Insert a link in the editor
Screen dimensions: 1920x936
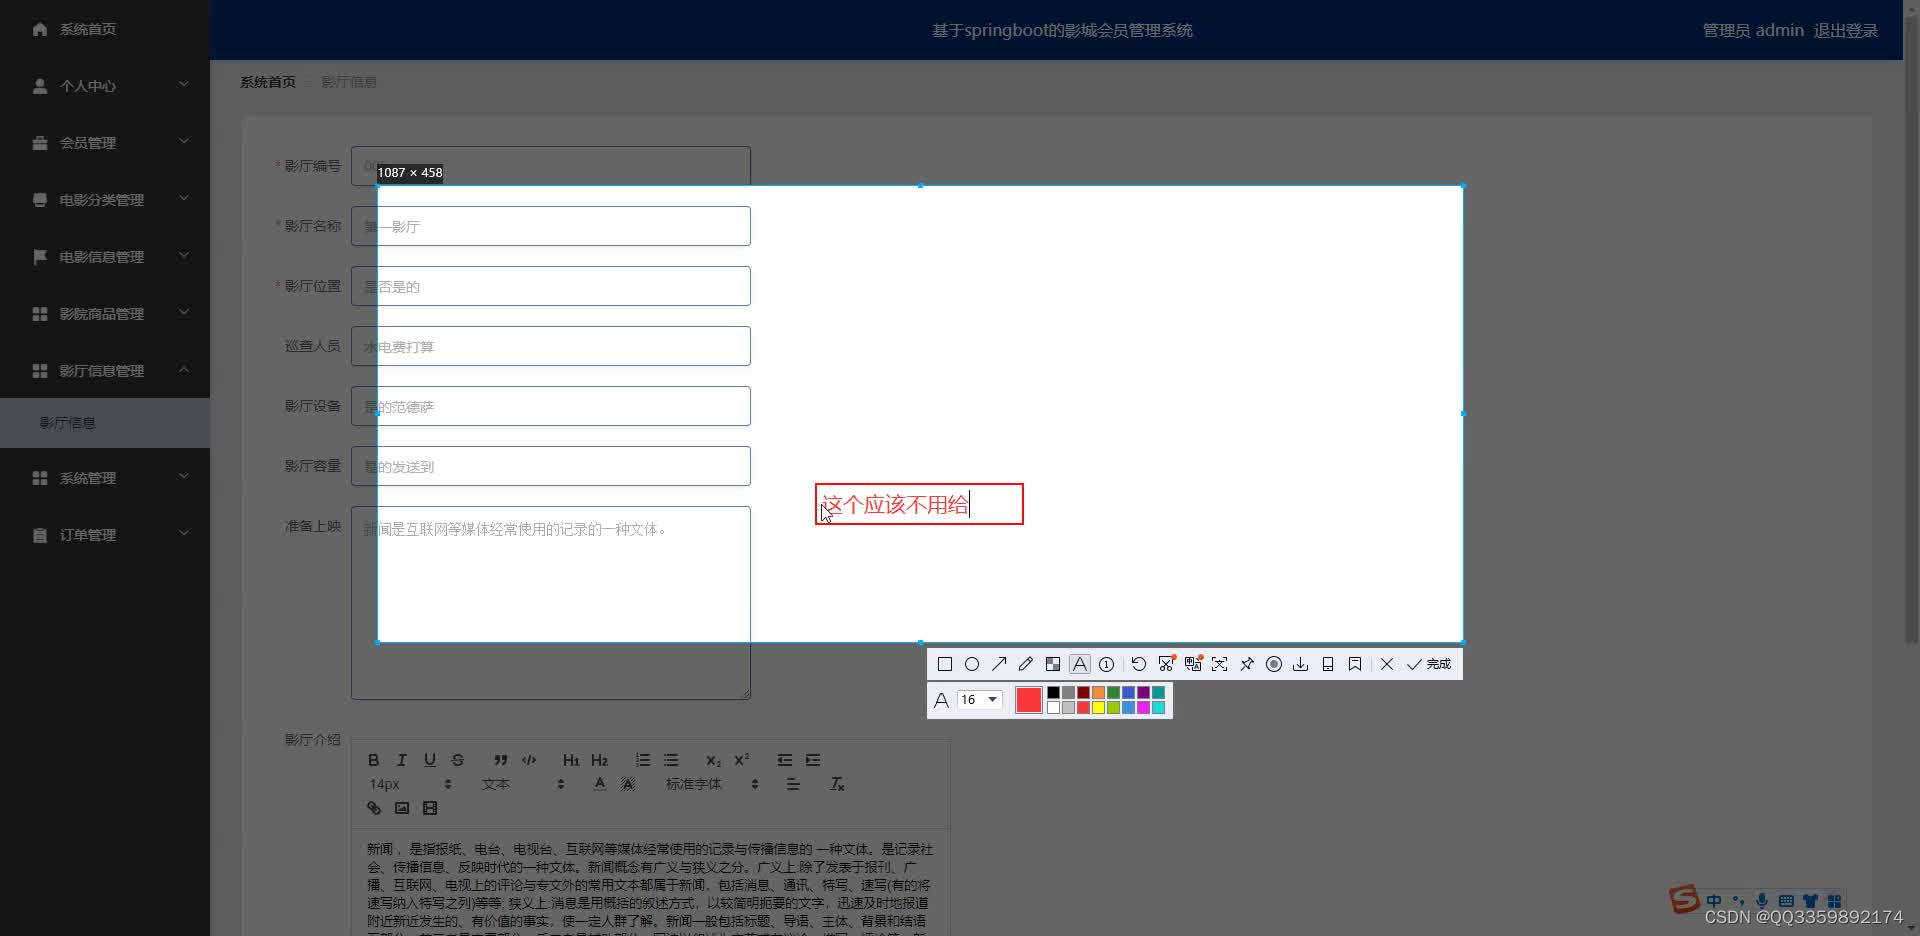[373, 808]
